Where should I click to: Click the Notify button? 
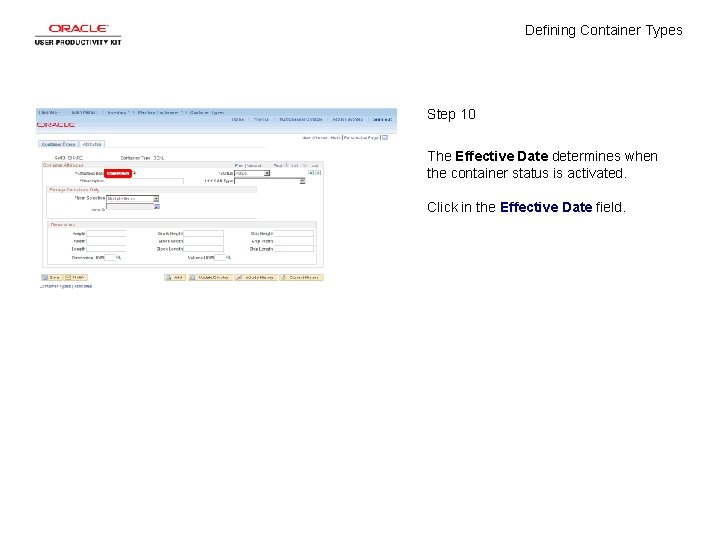(75, 277)
